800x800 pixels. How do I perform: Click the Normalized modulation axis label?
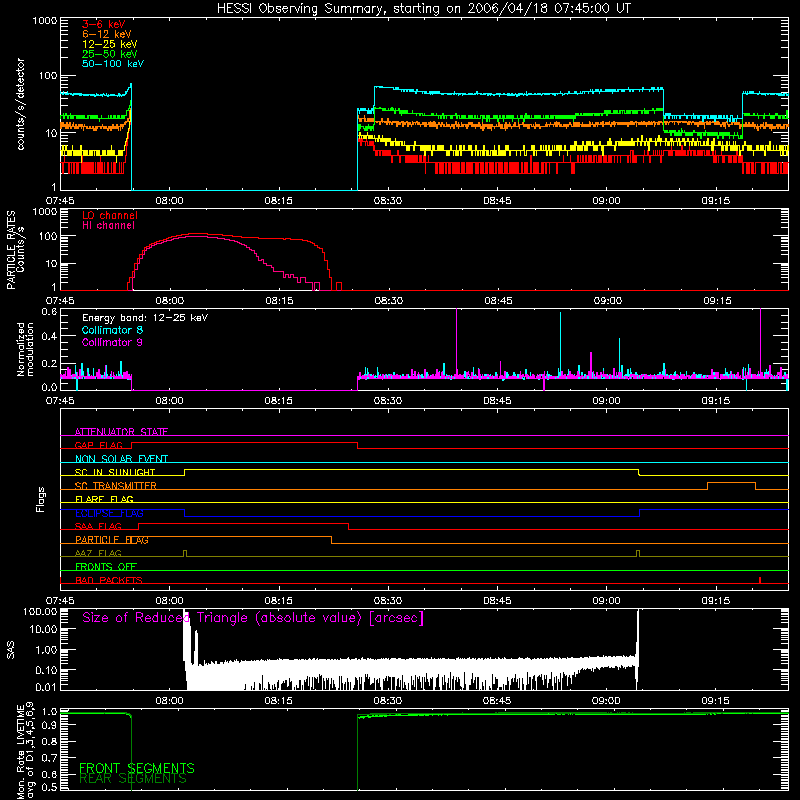click(x=25, y=349)
